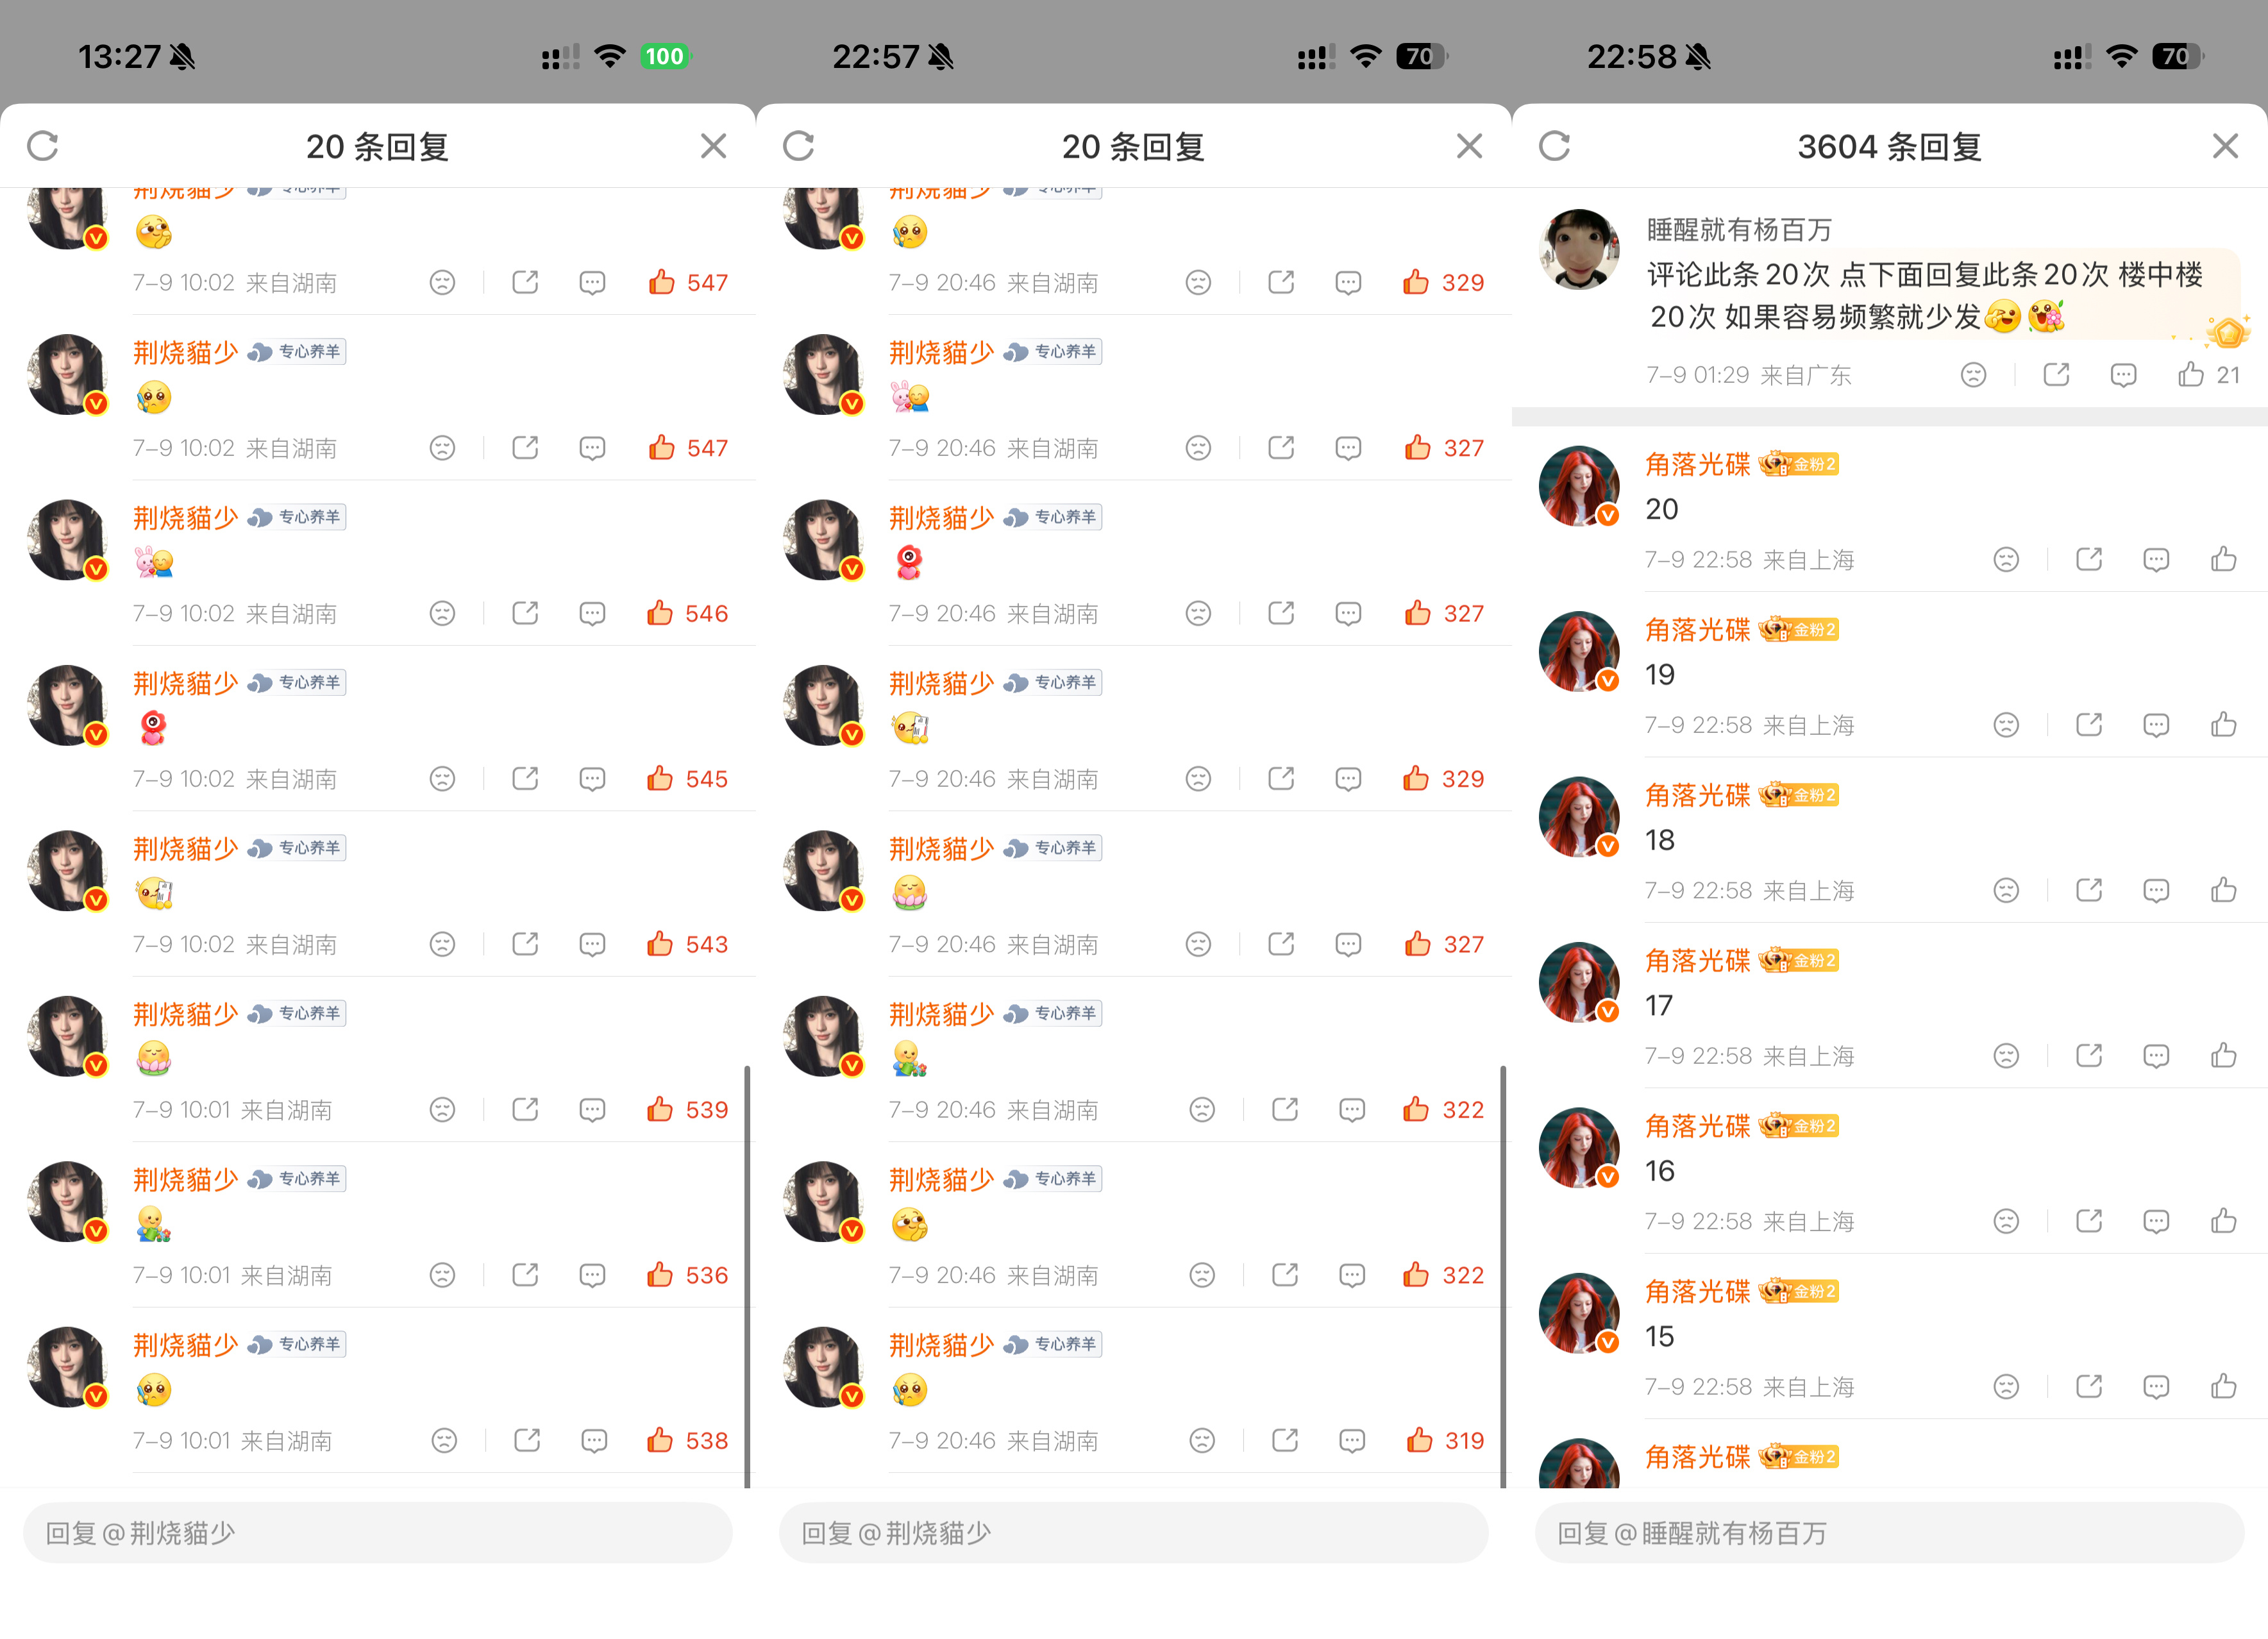Comment on 角落光碟's reply '18'

pyautogui.click(x=2156, y=891)
